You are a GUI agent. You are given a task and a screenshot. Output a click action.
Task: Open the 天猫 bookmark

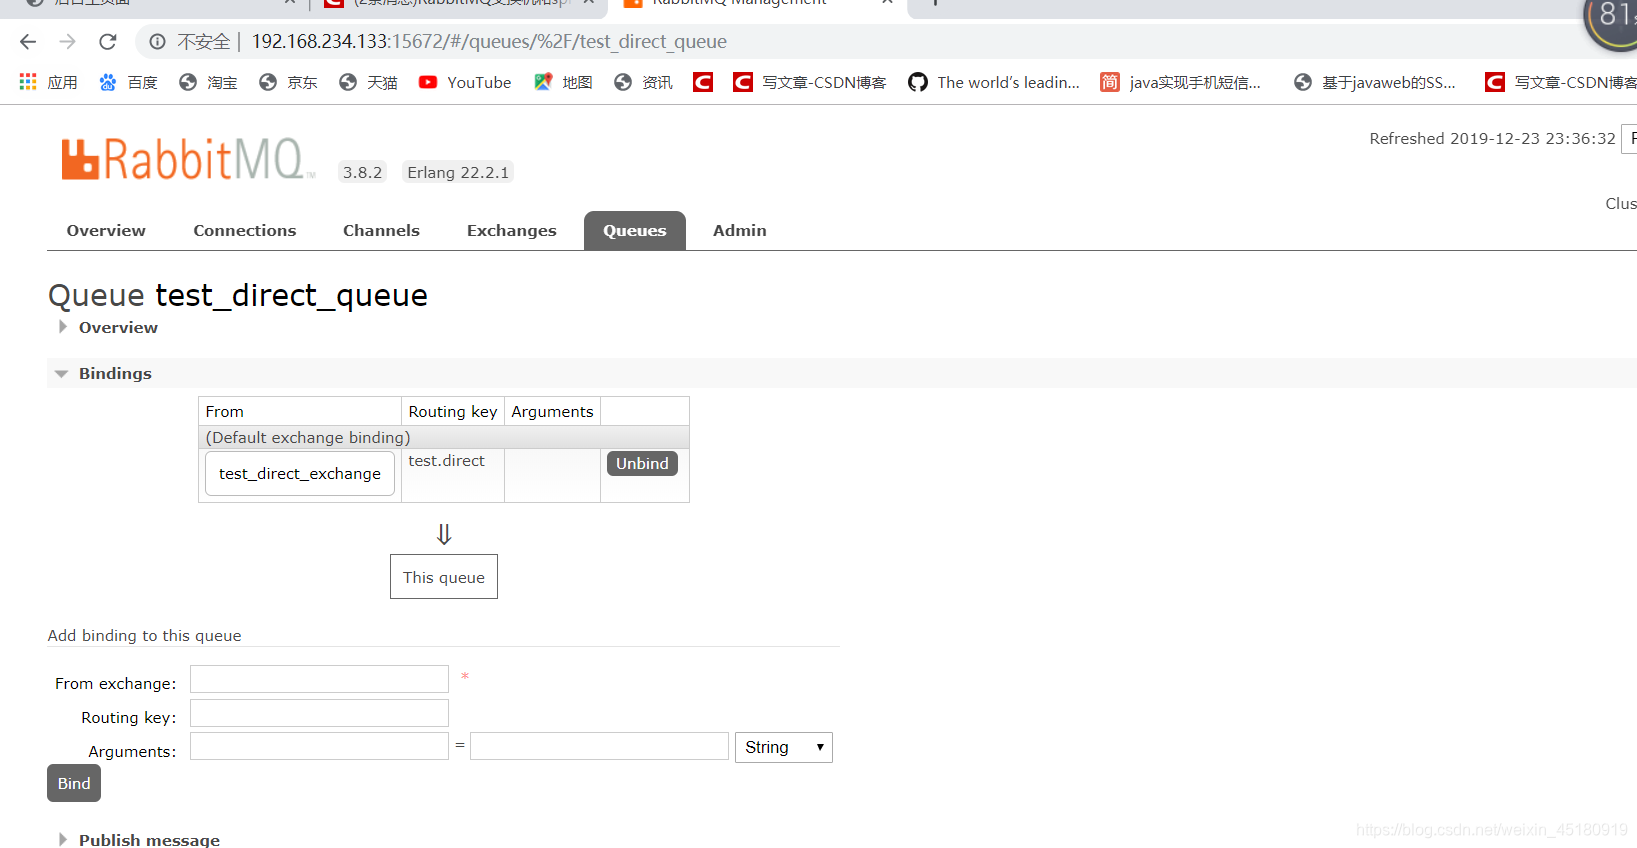click(368, 82)
